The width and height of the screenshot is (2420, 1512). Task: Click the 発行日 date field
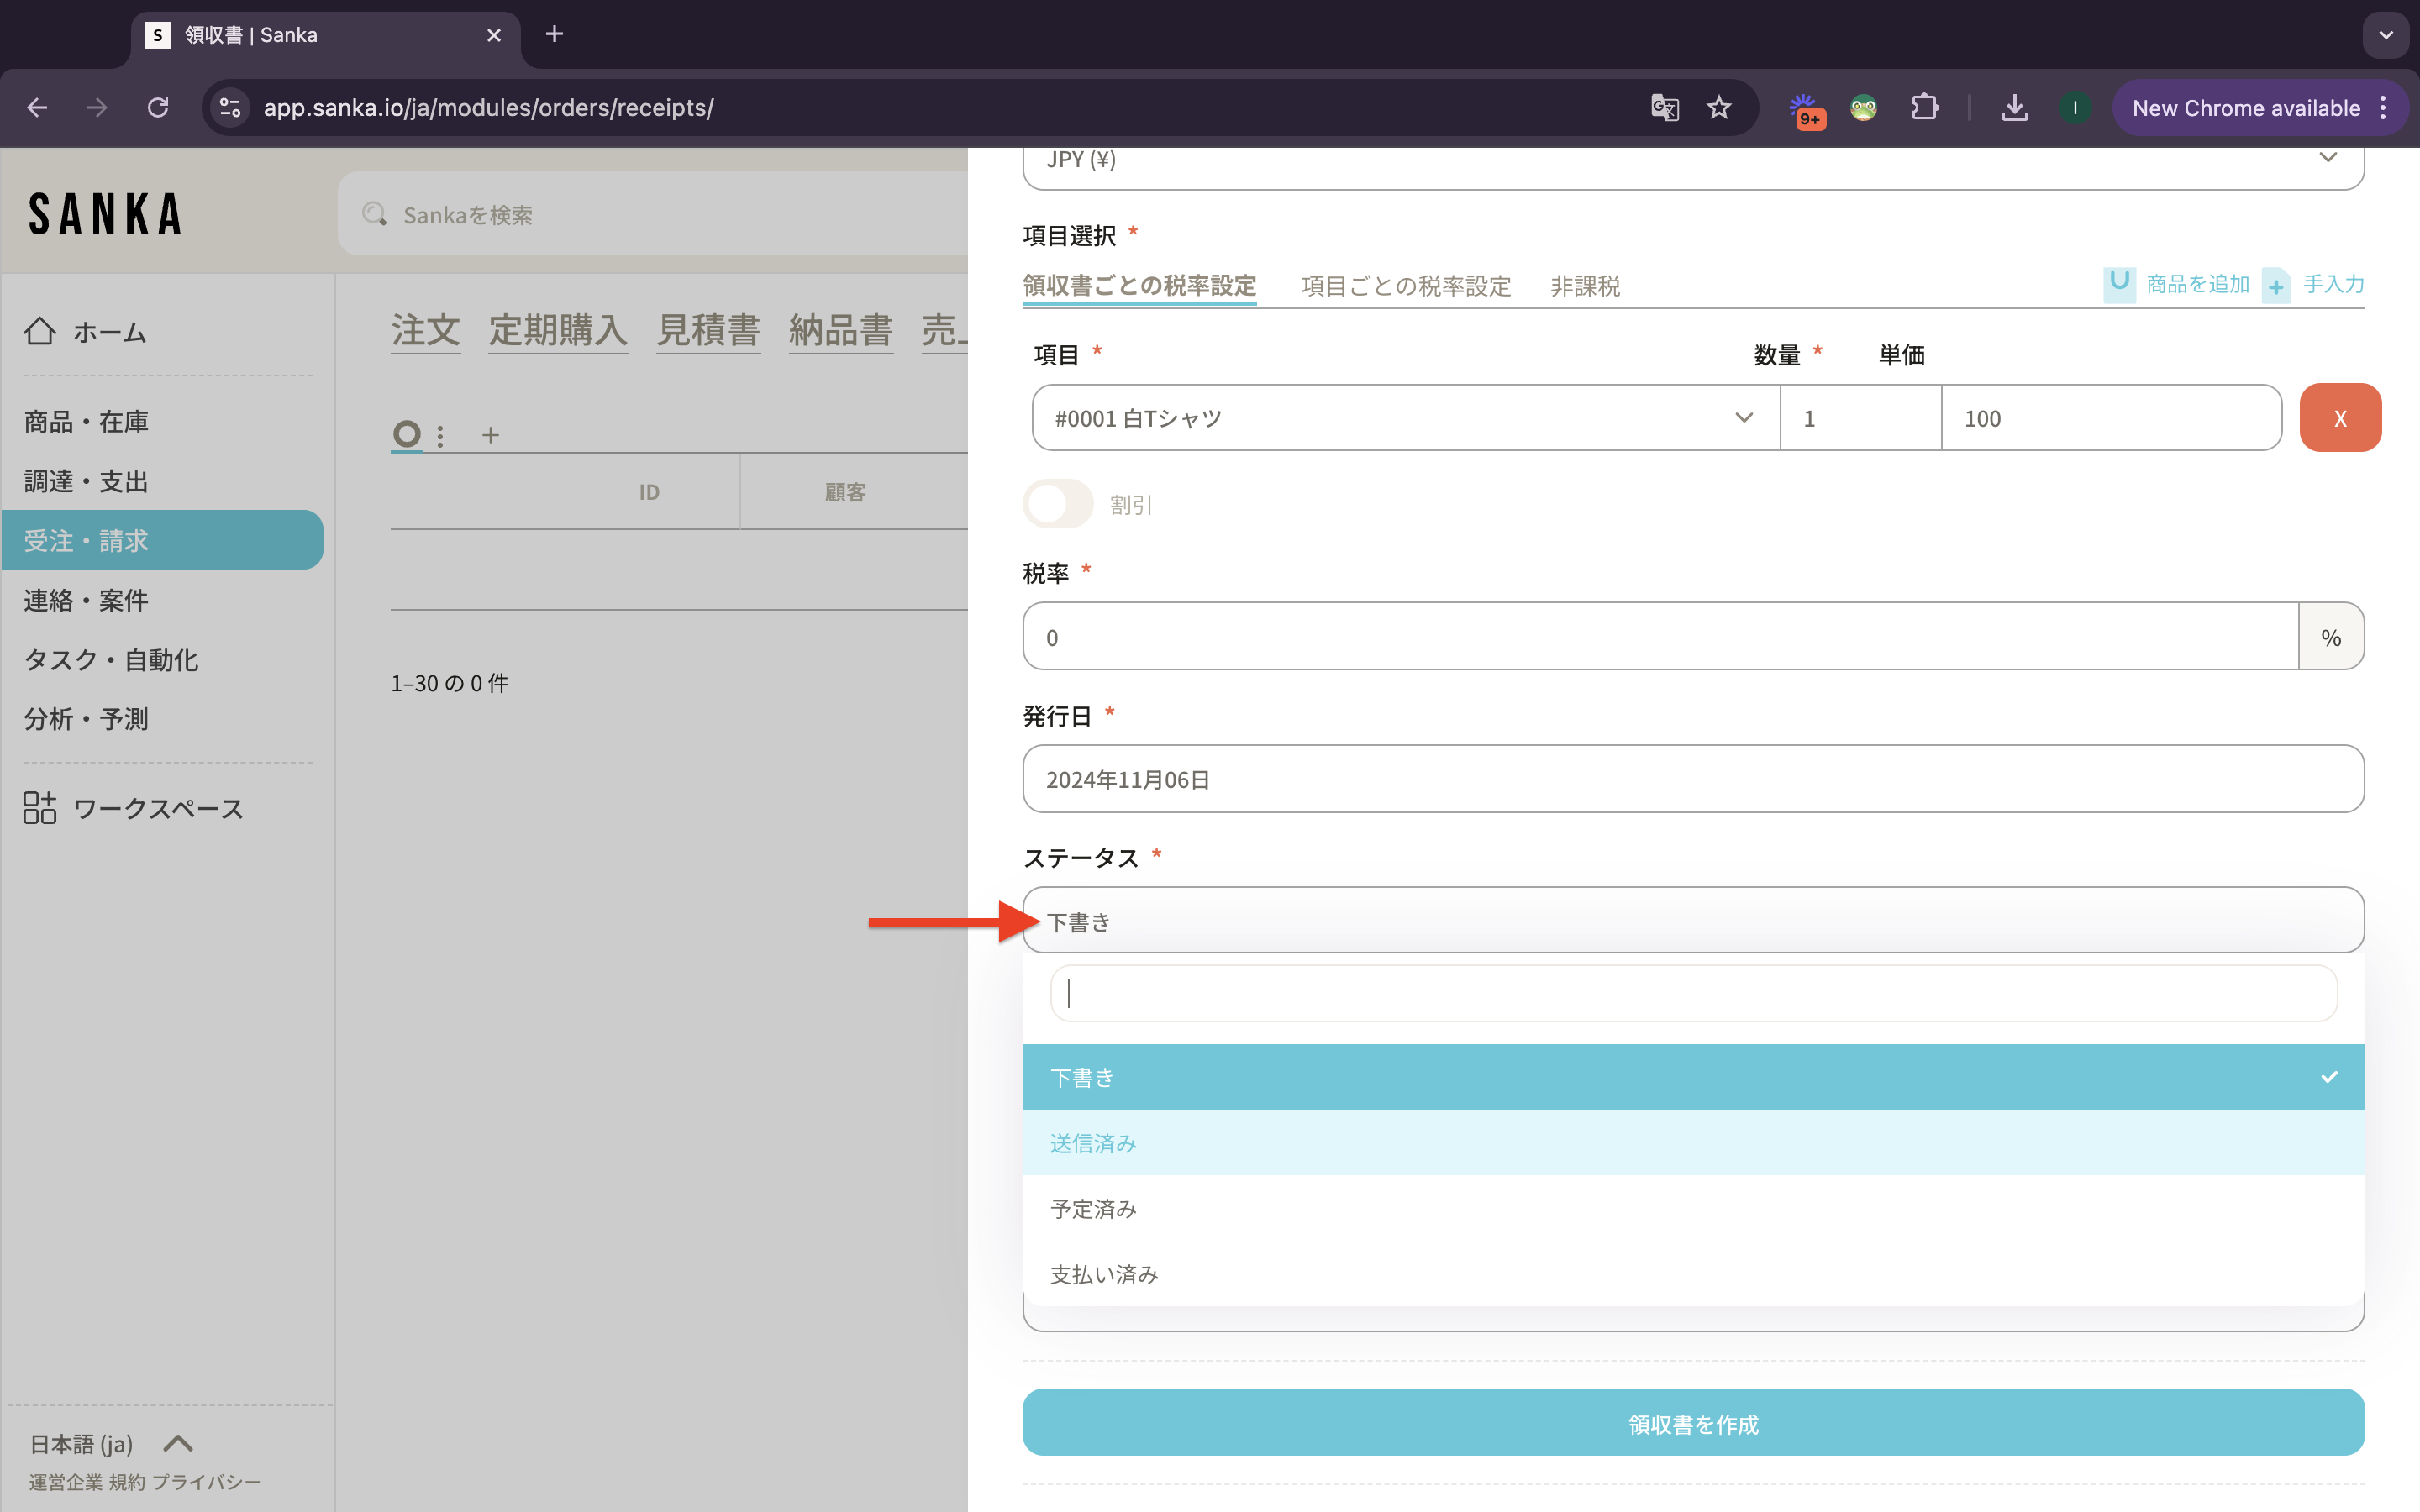pos(1692,779)
